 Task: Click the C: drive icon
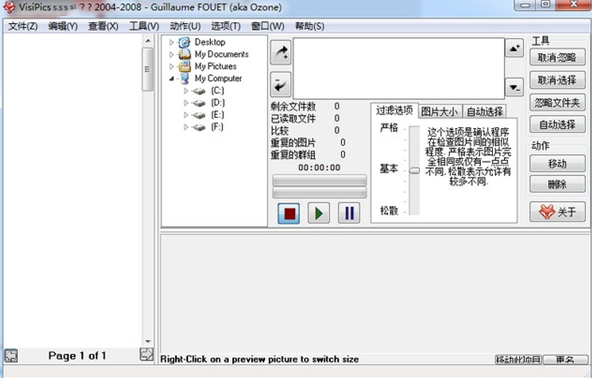(199, 91)
